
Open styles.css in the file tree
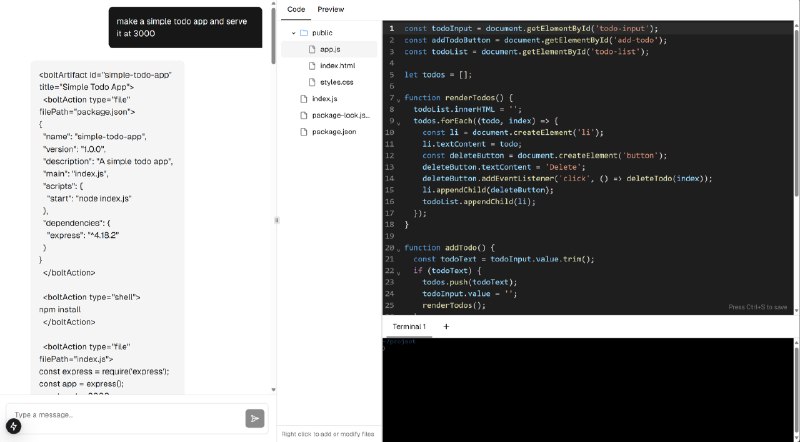click(337, 82)
